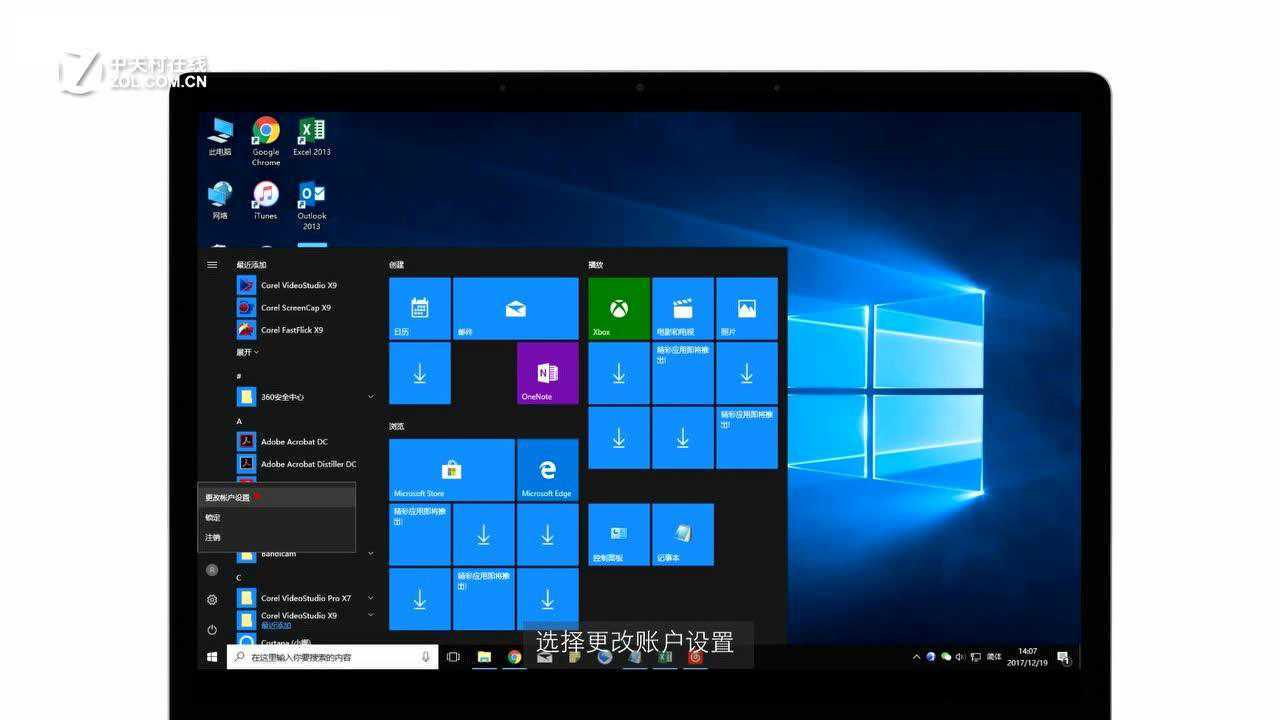Click the Cortana microphone icon

point(426,657)
